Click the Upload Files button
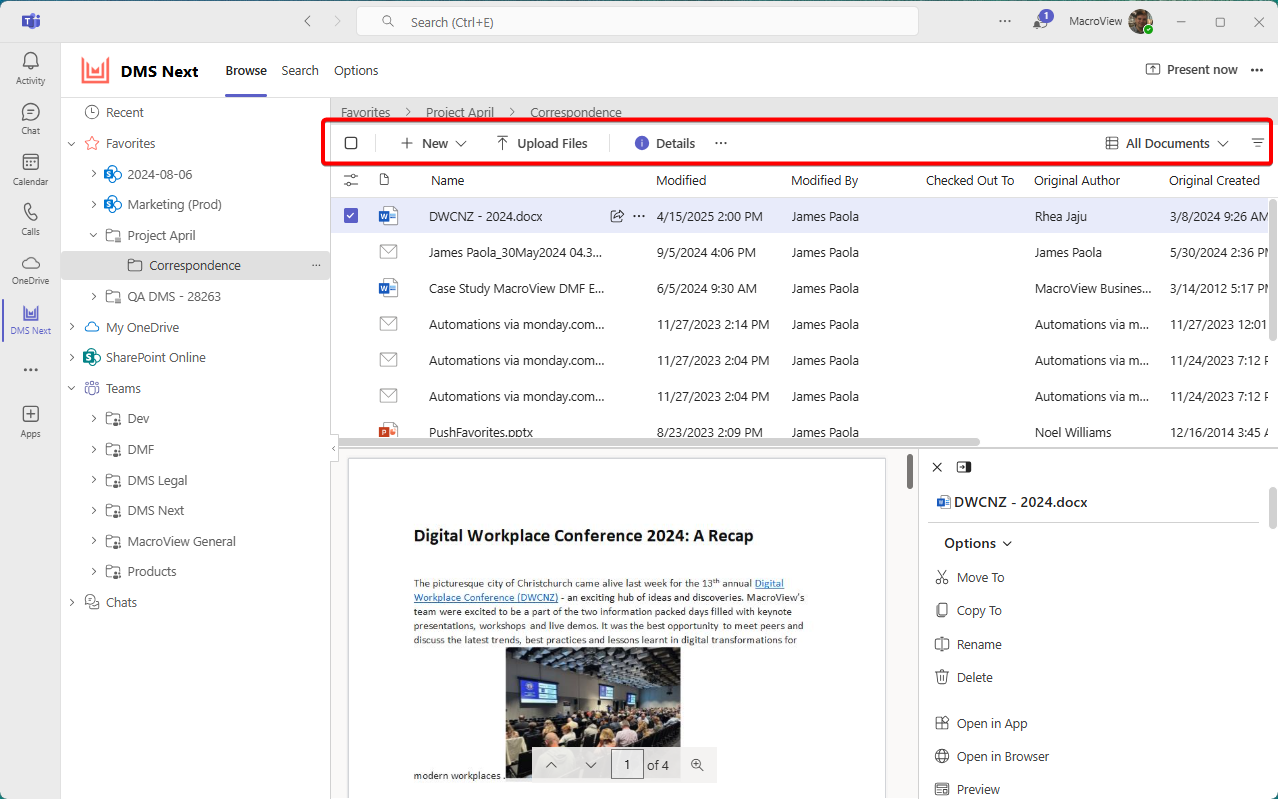Image resolution: width=1278 pixels, height=799 pixels. [x=542, y=143]
